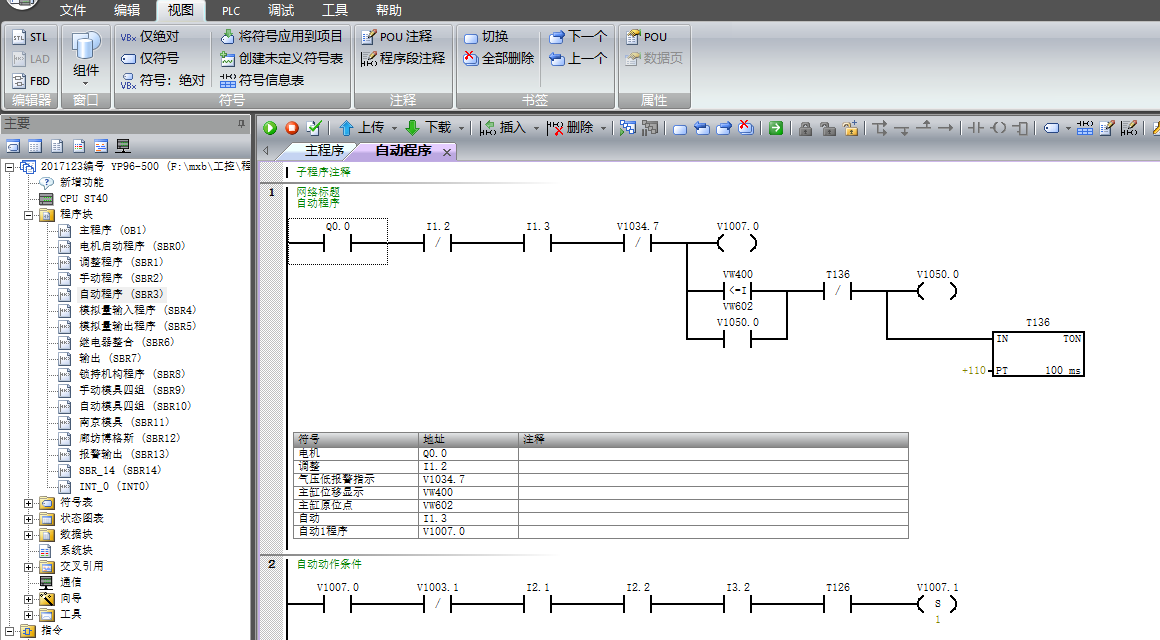Click the 下载 download button
The image size is (1160, 640).
pos(429,128)
